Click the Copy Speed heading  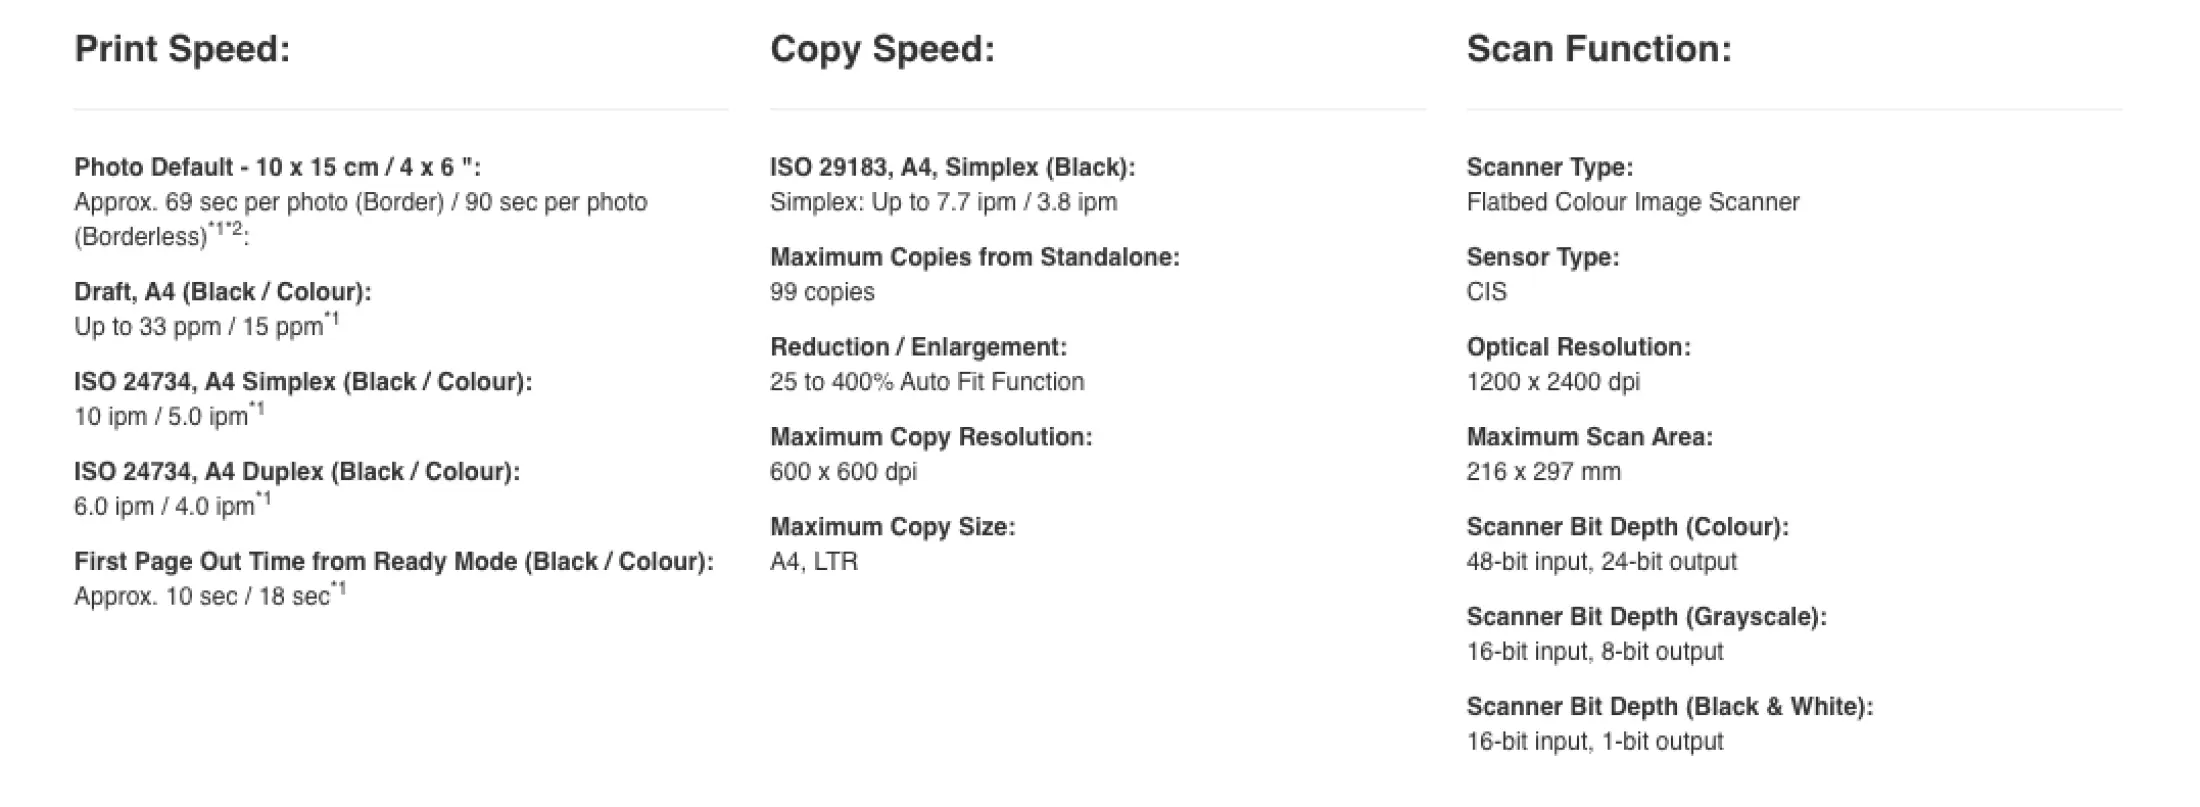882,49
